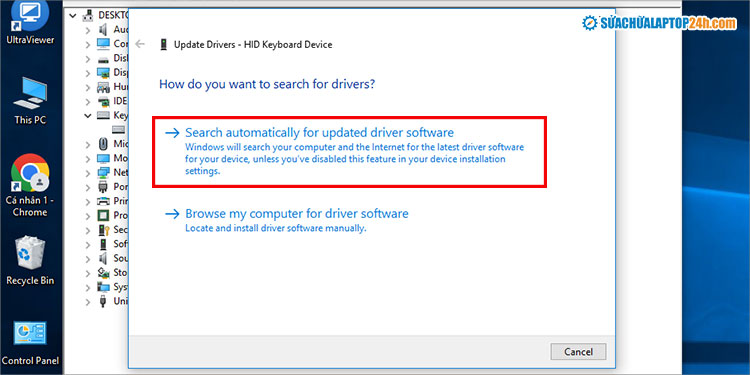
Task: Expand the Monitors category chevron
Action: point(88,158)
